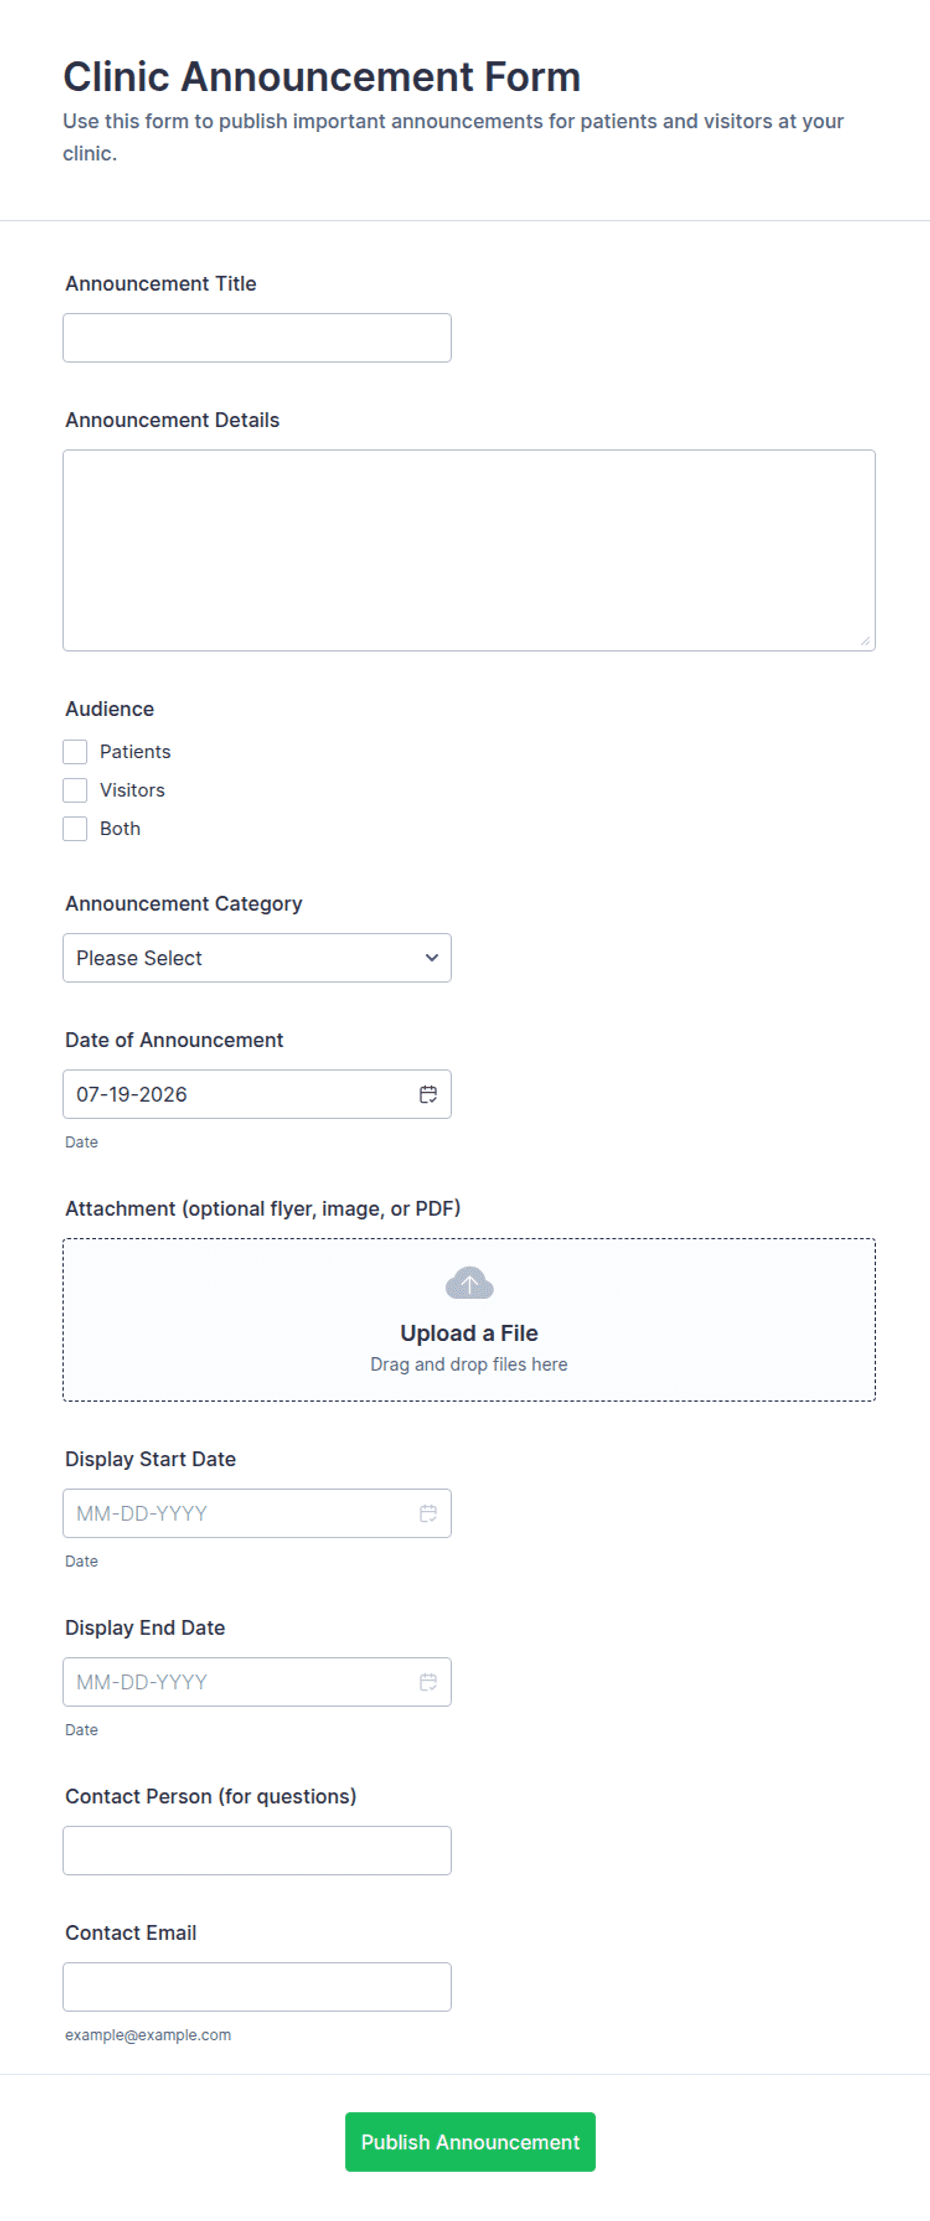Focus the Announcement Title field
The image size is (930, 2221).
click(x=257, y=338)
